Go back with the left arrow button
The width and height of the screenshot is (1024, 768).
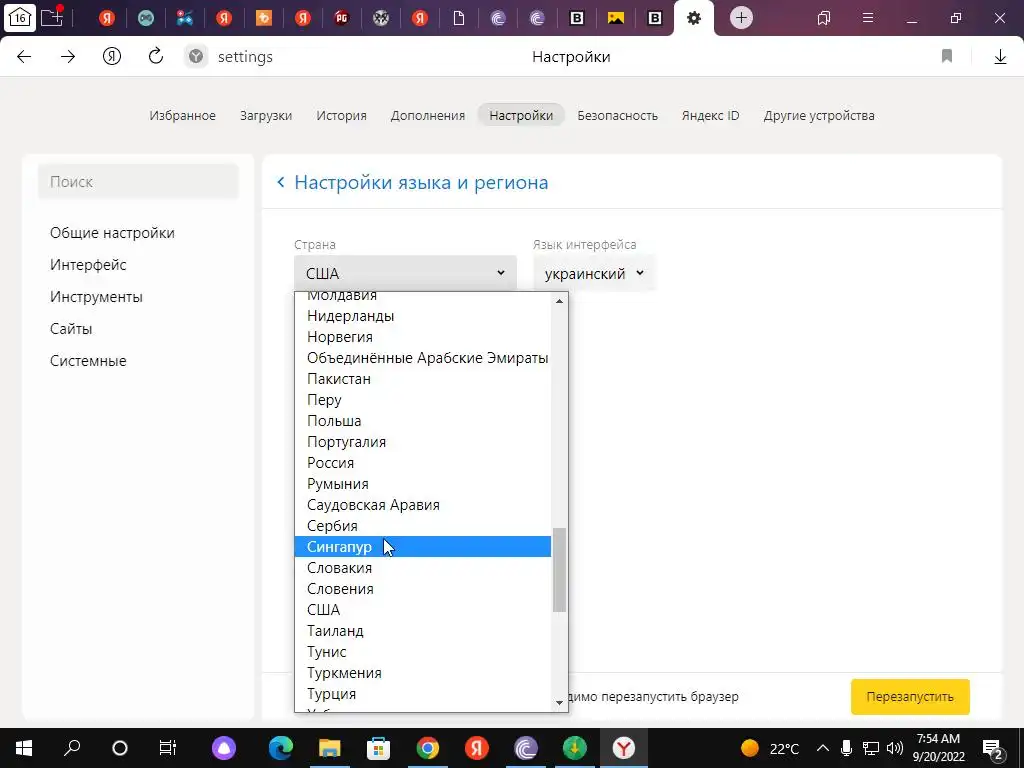tap(24, 57)
